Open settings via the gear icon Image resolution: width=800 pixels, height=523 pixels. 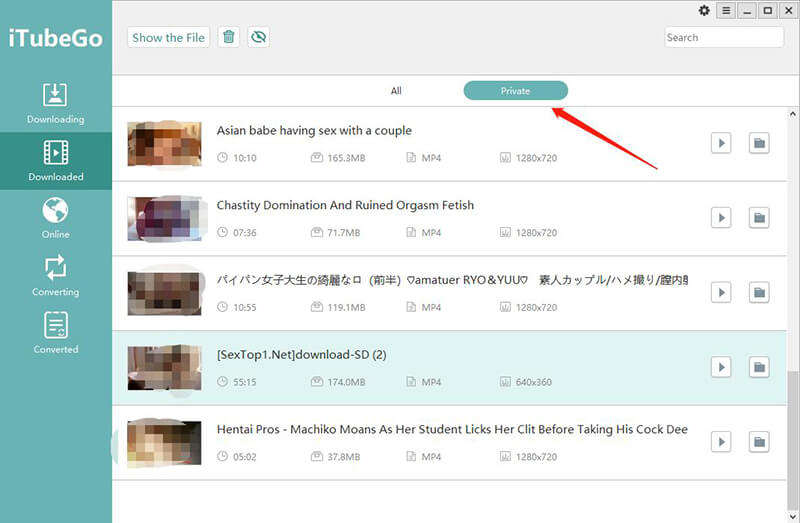pyautogui.click(x=704, y=11)
